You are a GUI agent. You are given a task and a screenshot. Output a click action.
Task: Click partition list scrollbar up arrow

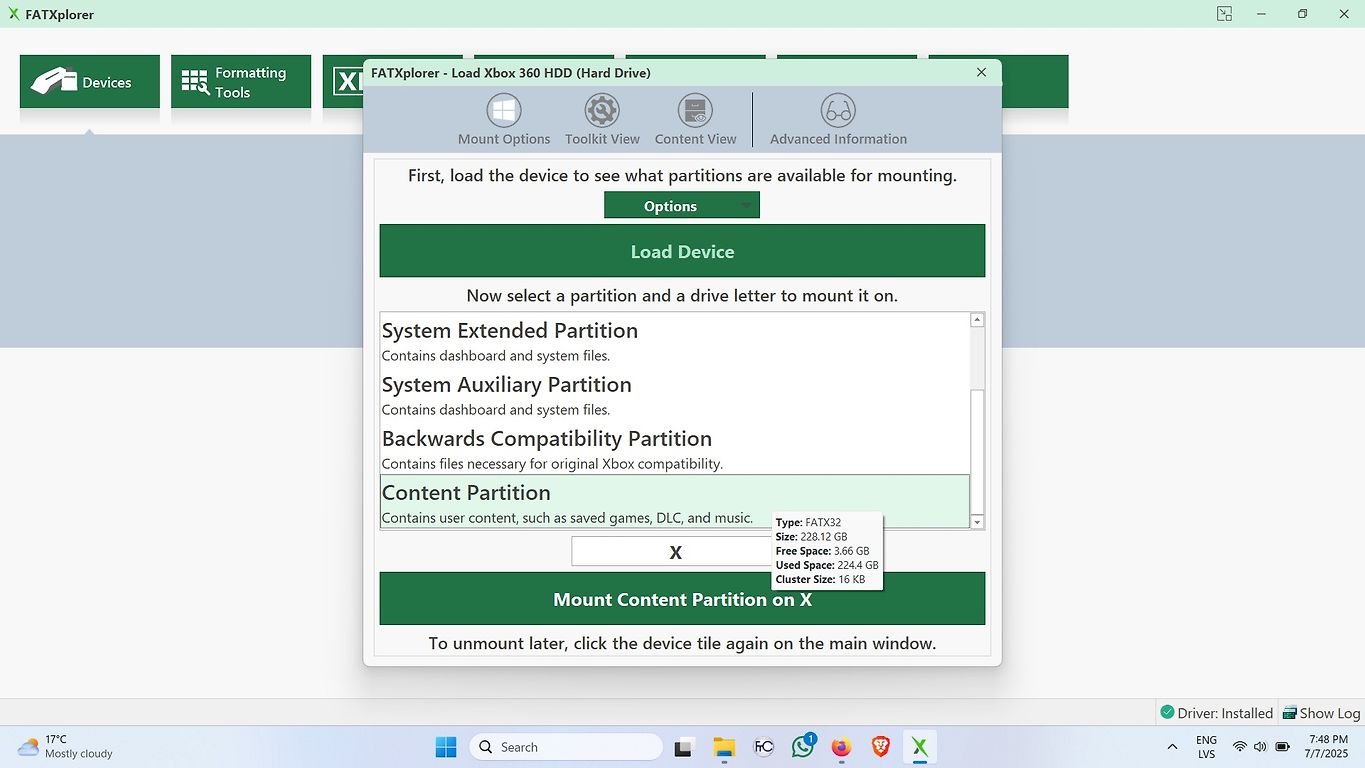click(977, 320)
